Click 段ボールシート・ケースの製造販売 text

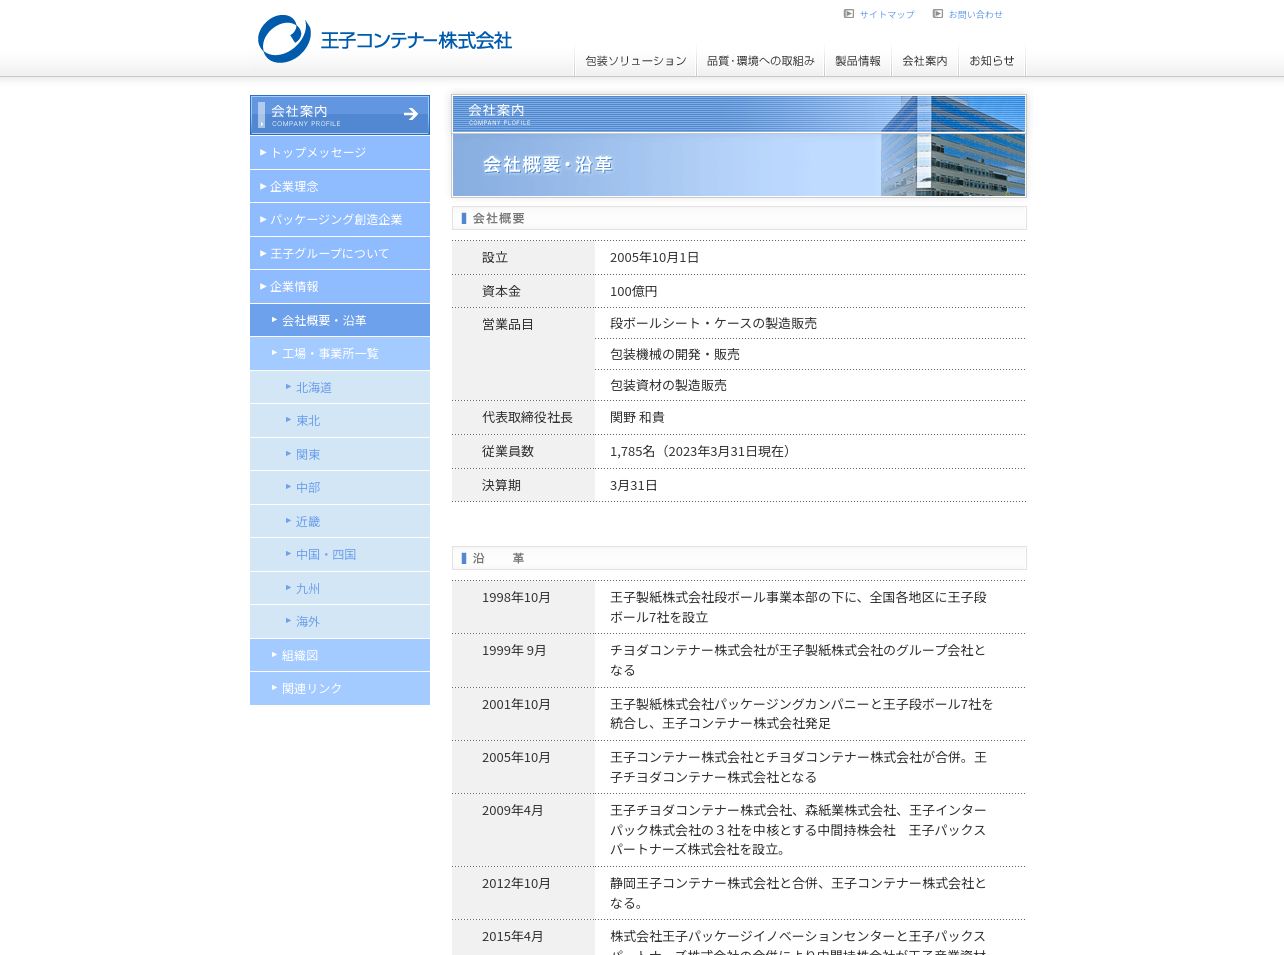point(713,323)
